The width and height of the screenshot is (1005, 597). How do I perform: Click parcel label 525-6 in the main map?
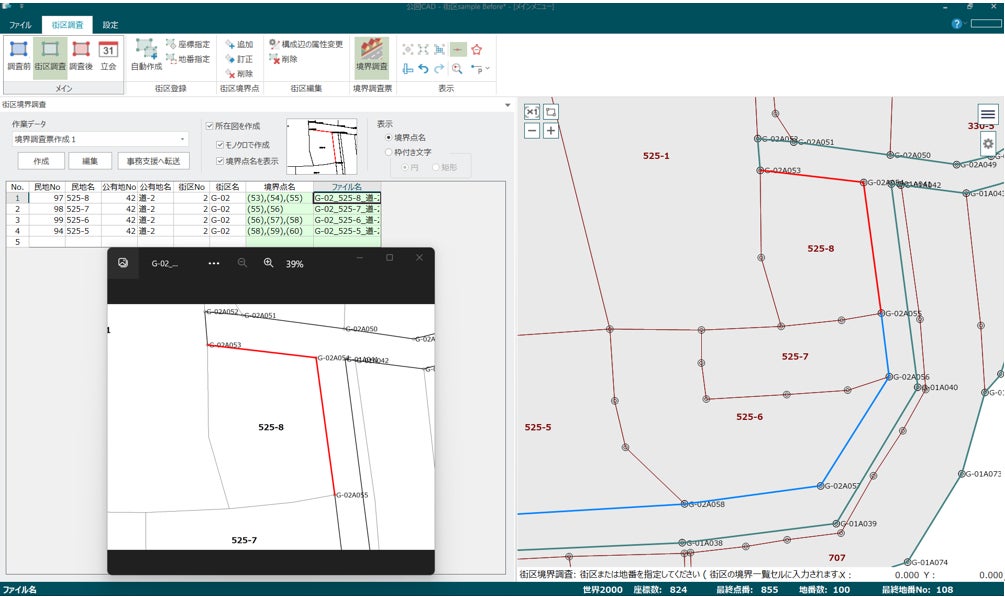click(x=749, y=417)
